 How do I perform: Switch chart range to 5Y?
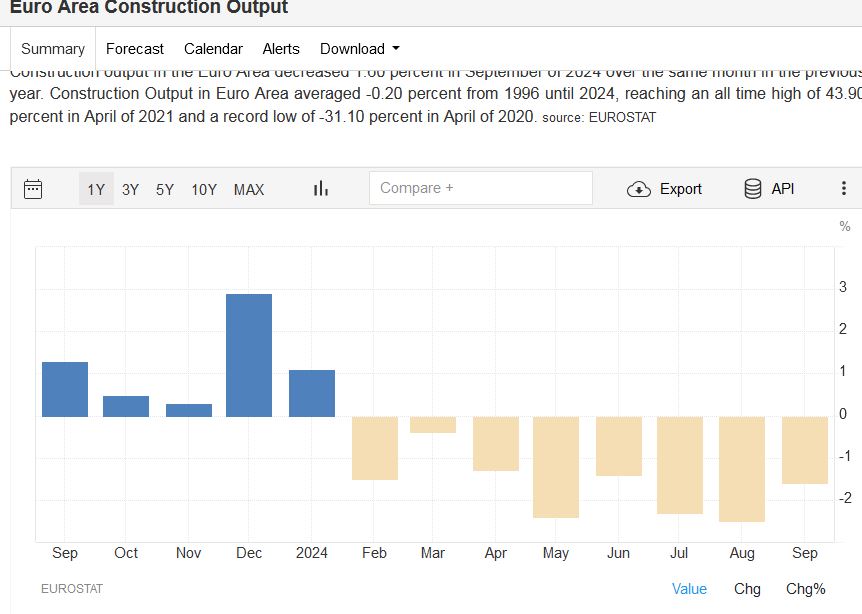click(x=165, y=189)
